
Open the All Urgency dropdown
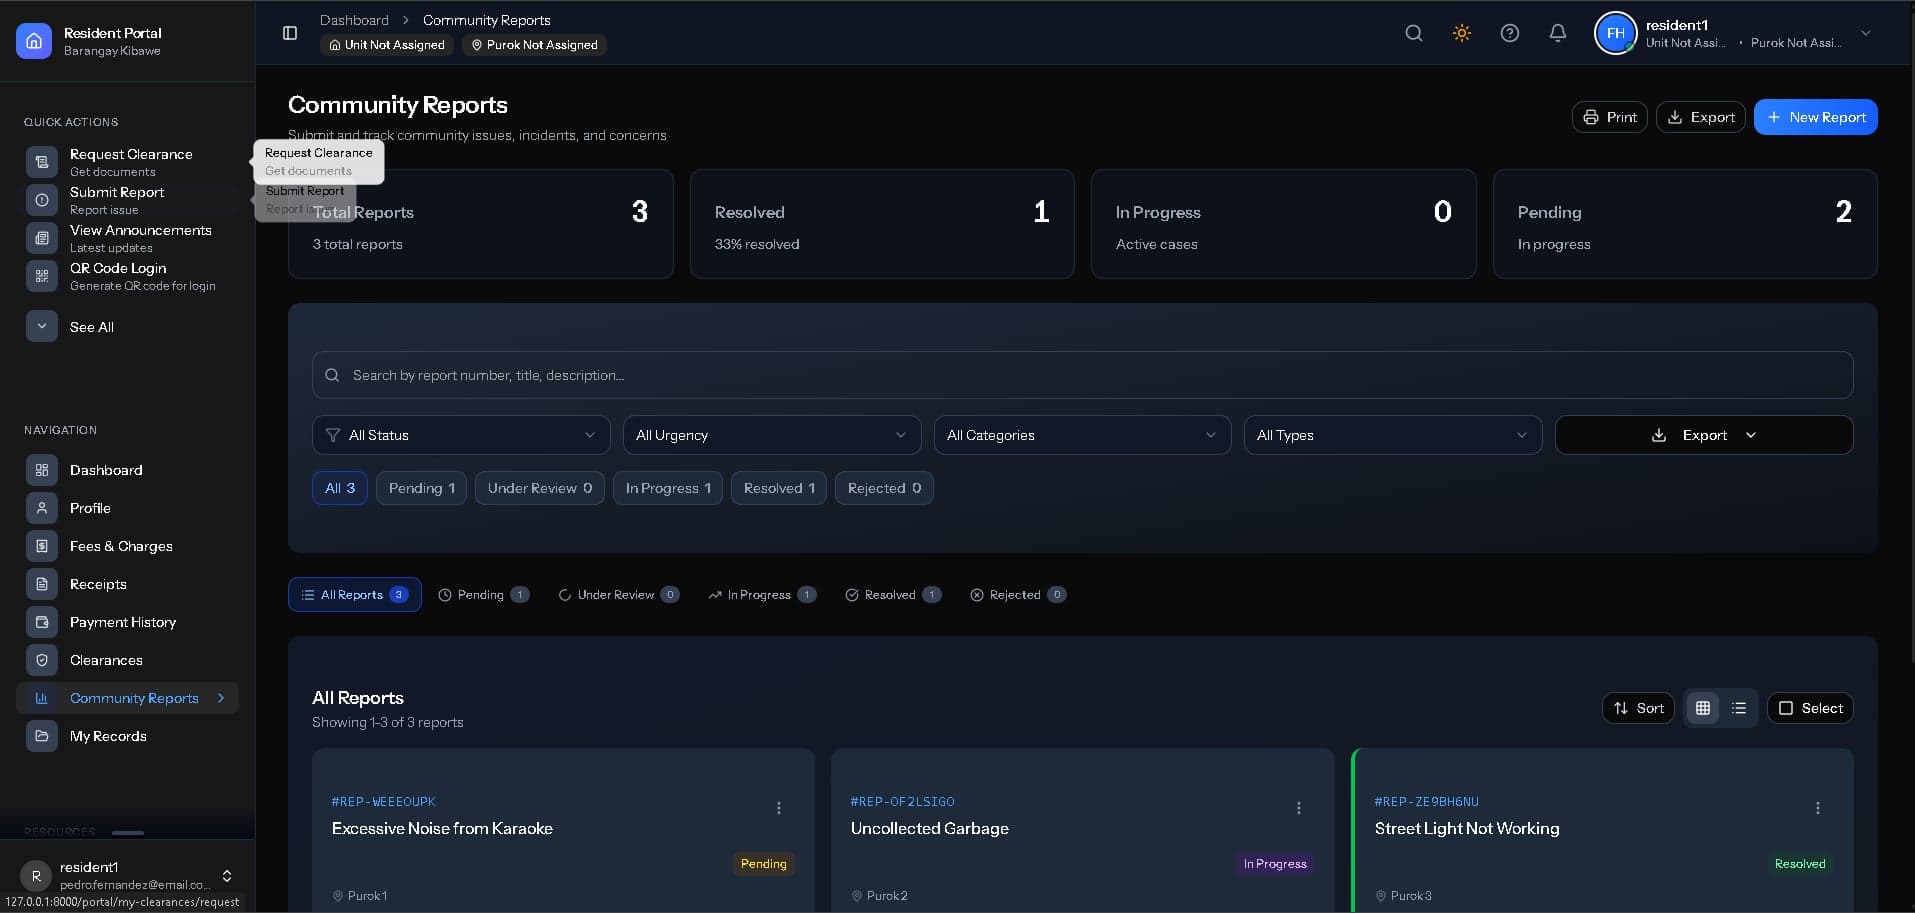pos(772,435)
